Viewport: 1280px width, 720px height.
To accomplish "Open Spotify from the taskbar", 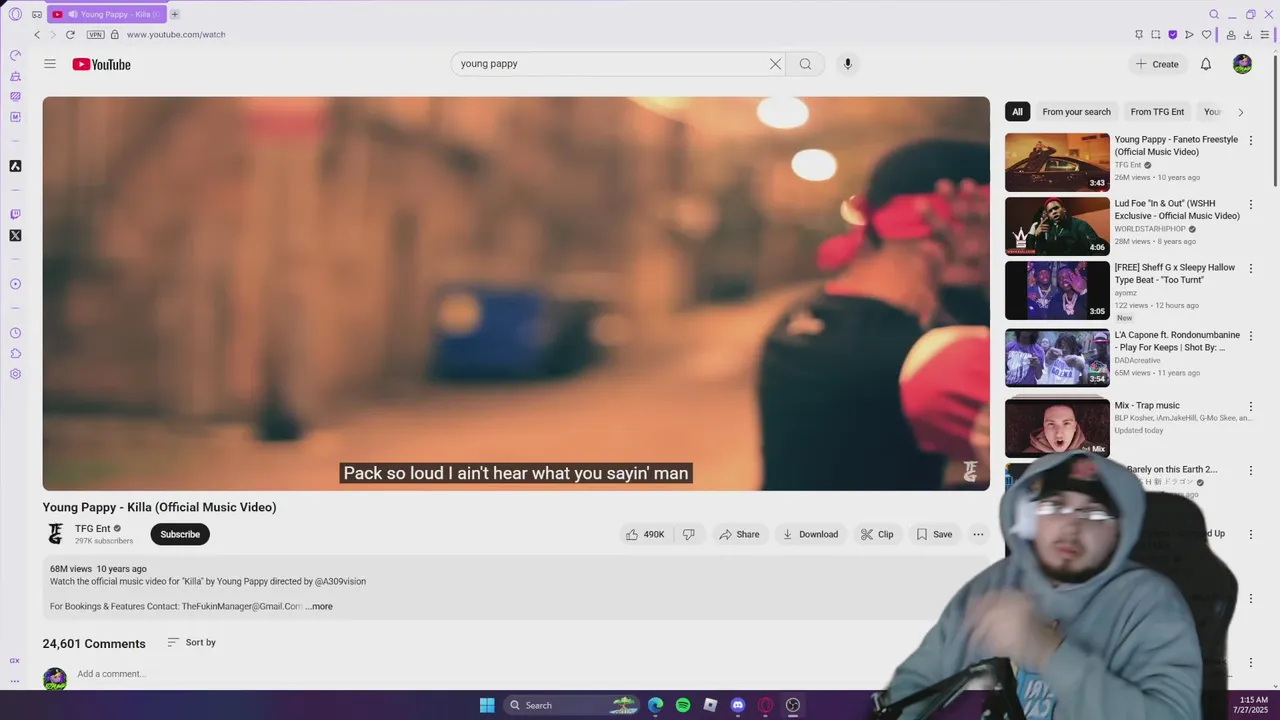I will pos(683,705).
